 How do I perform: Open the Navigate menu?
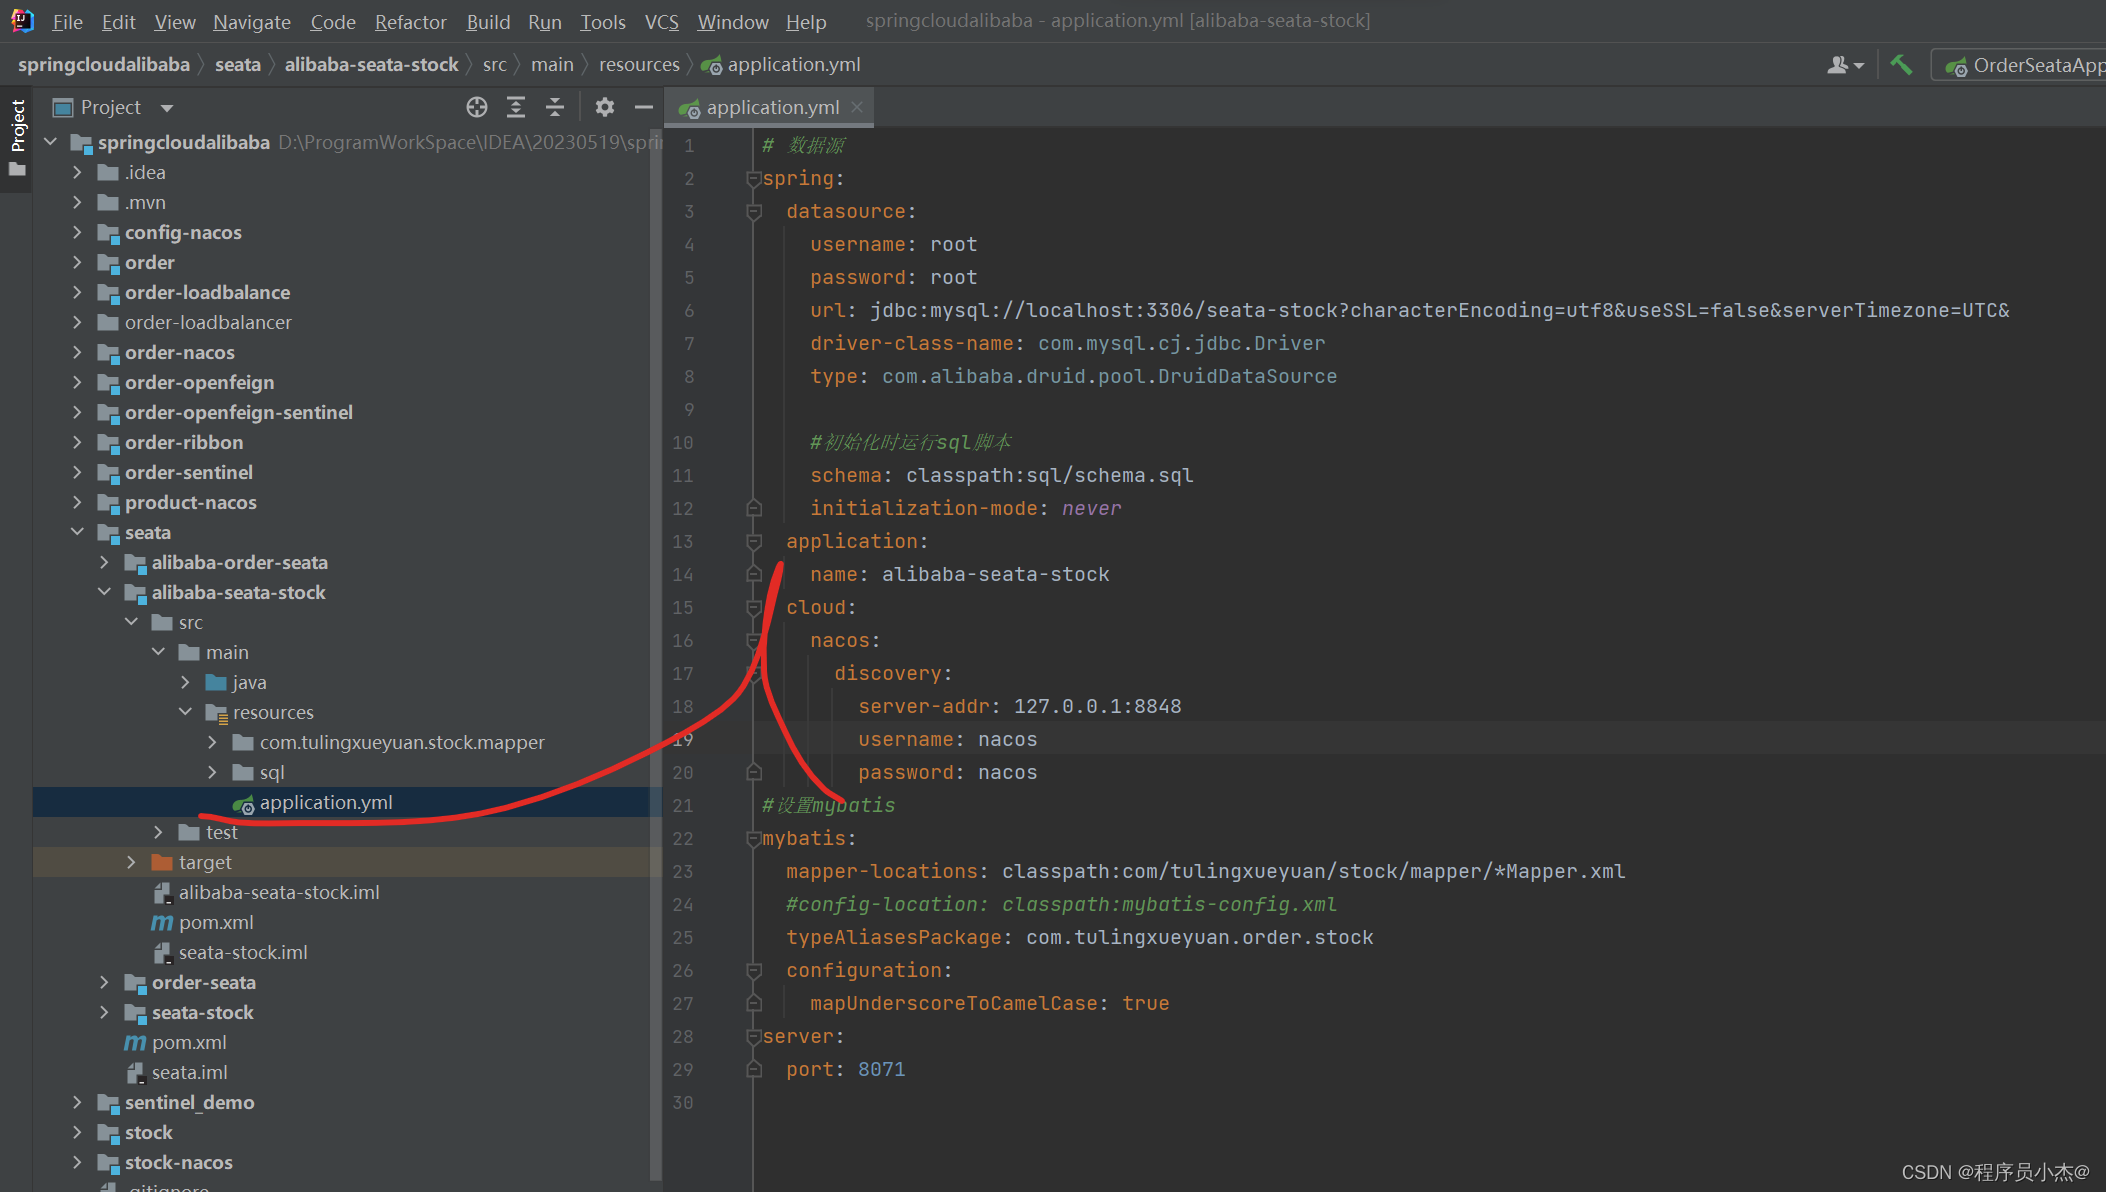pos(252,21)
